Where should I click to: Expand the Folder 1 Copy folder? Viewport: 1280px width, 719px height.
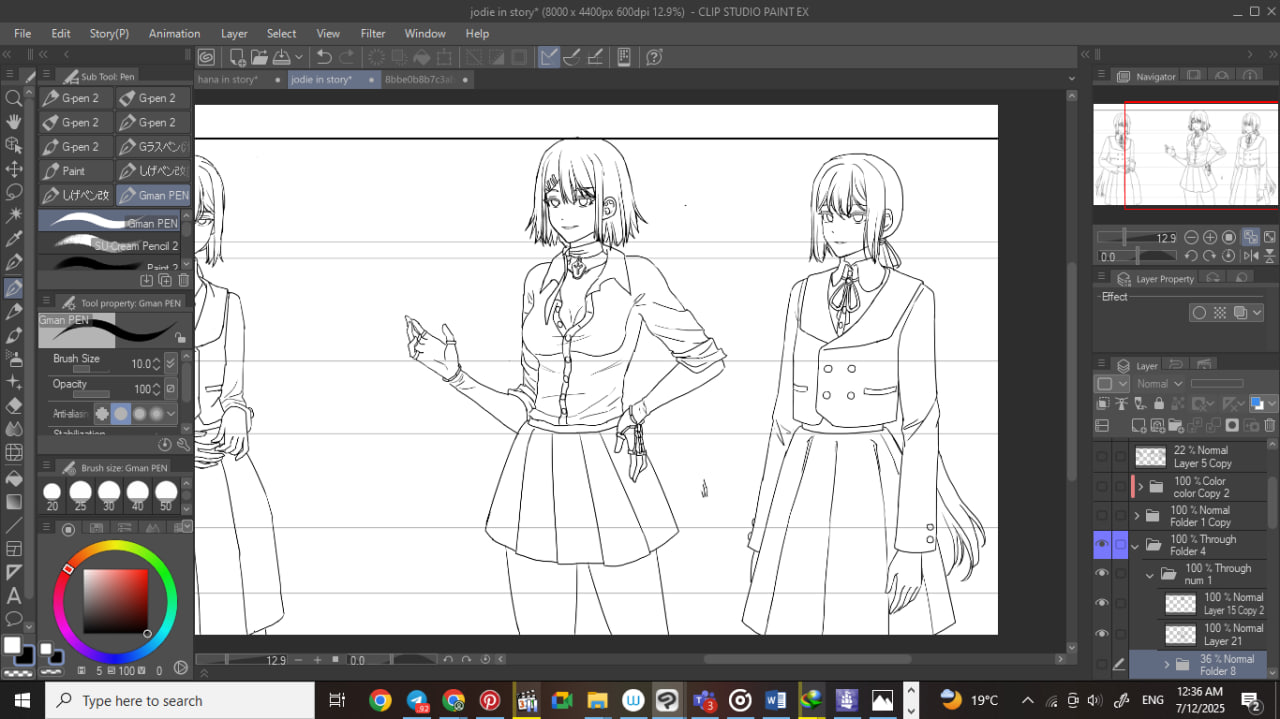[1137, 516]
